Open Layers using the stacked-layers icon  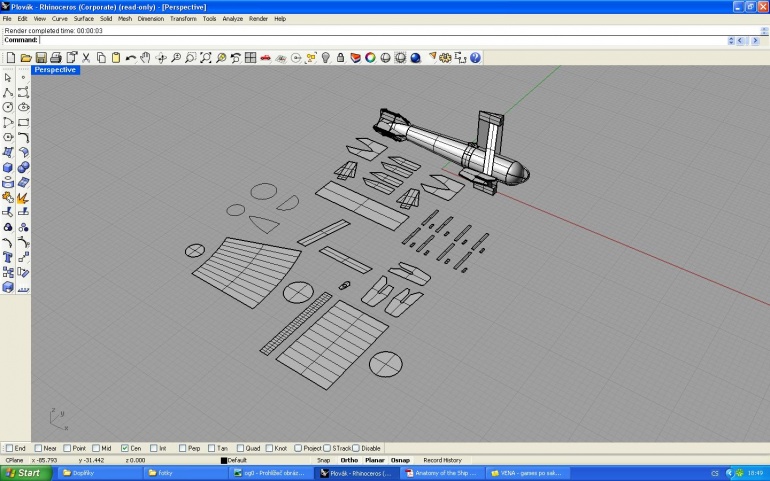coord(356,58)
